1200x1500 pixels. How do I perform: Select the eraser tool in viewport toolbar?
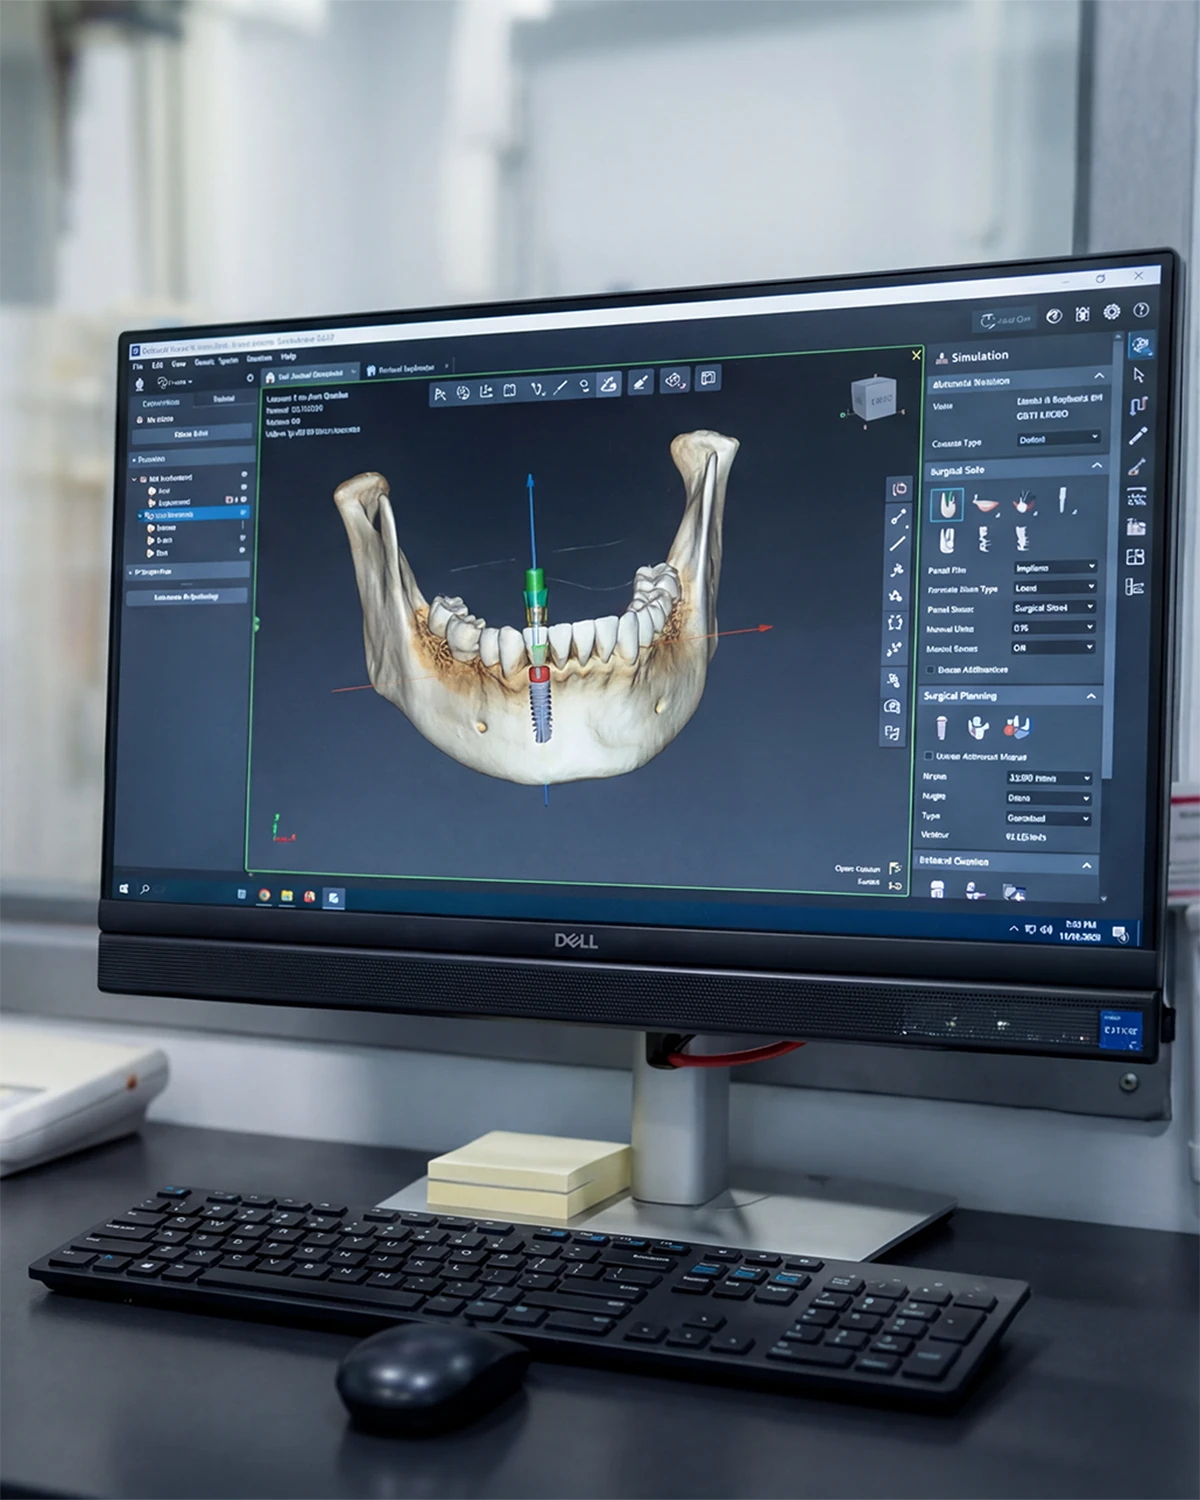[641, 381]
